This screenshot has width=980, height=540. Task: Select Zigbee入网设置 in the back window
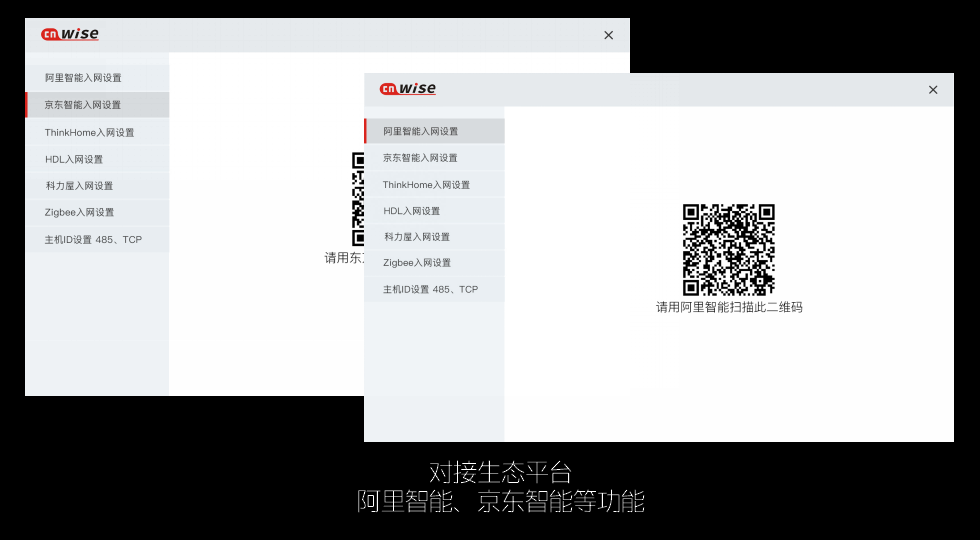pos(79,212)
